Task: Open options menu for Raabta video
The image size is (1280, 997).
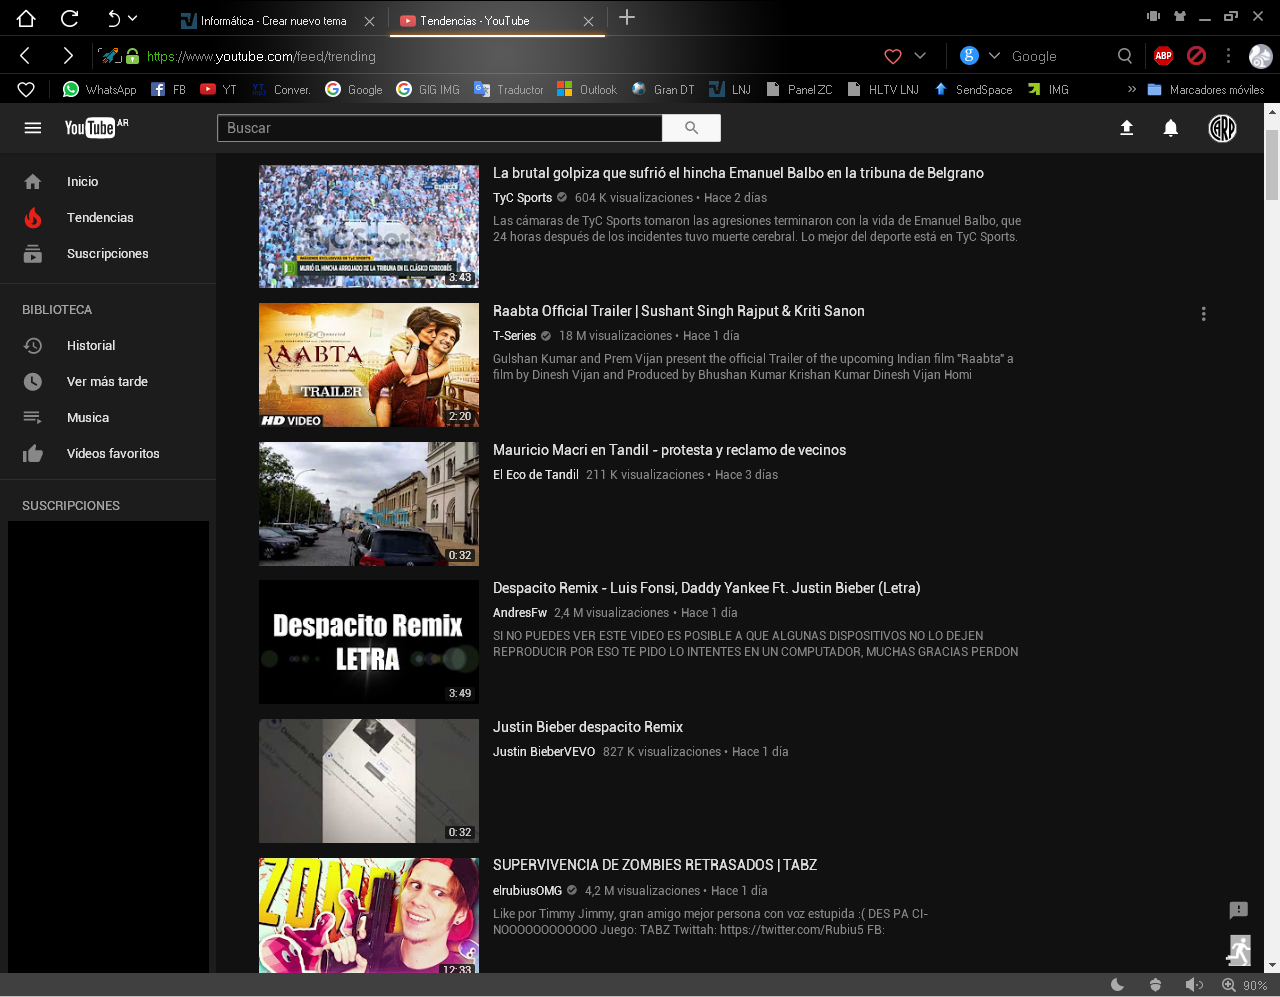Action: 1203,314
